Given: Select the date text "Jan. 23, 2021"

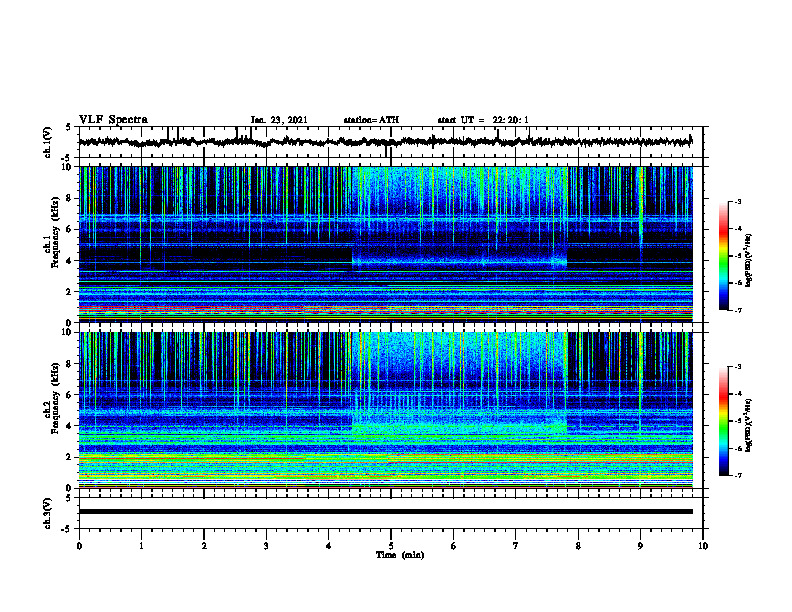Looking at the screenshot, I should coord(279,120).
